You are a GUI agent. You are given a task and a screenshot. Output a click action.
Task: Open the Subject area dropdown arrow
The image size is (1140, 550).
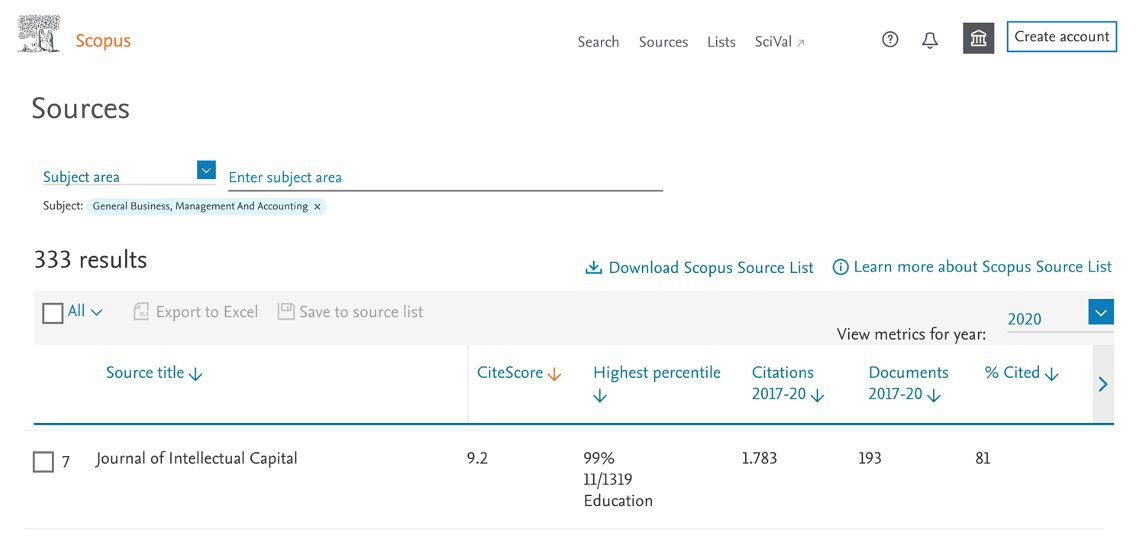pos(206,170)
